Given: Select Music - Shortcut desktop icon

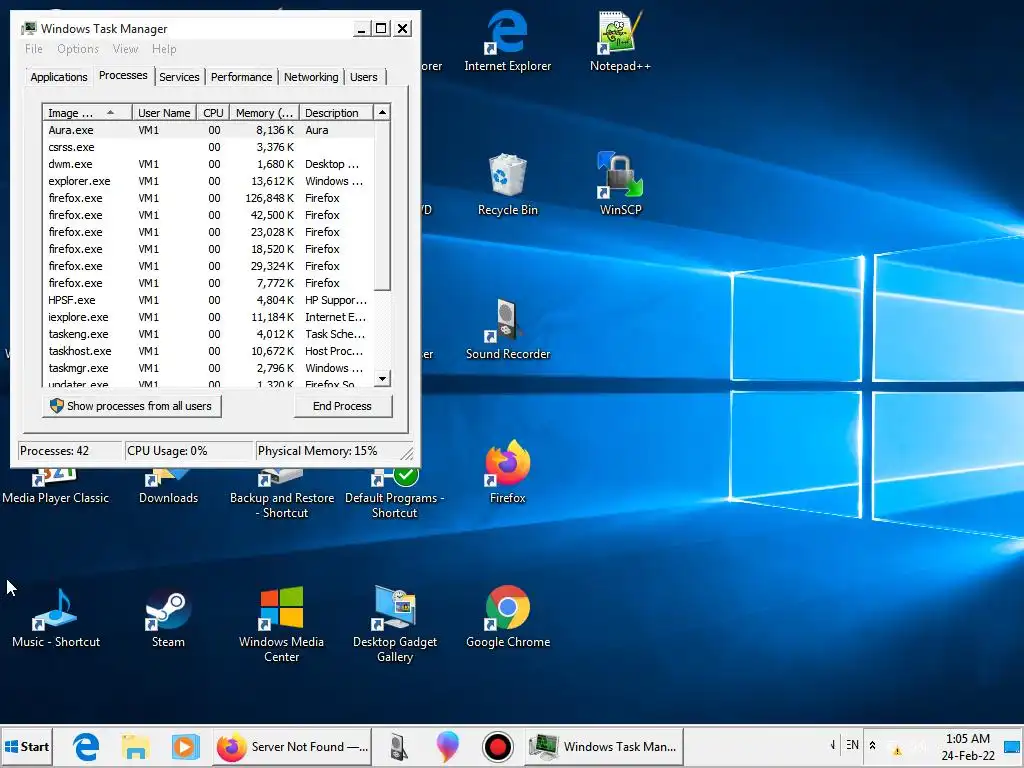Looking at the screenshot, I should [56, 616].
